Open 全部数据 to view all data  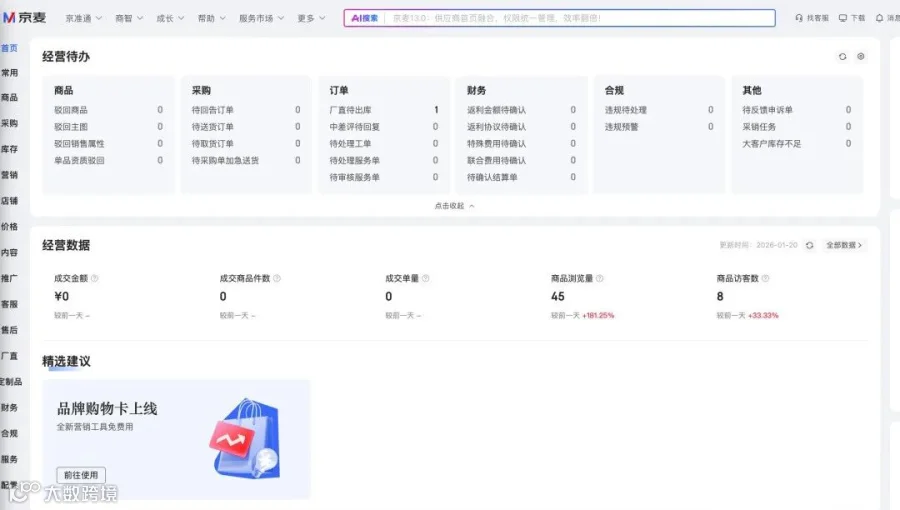(844, 245)
